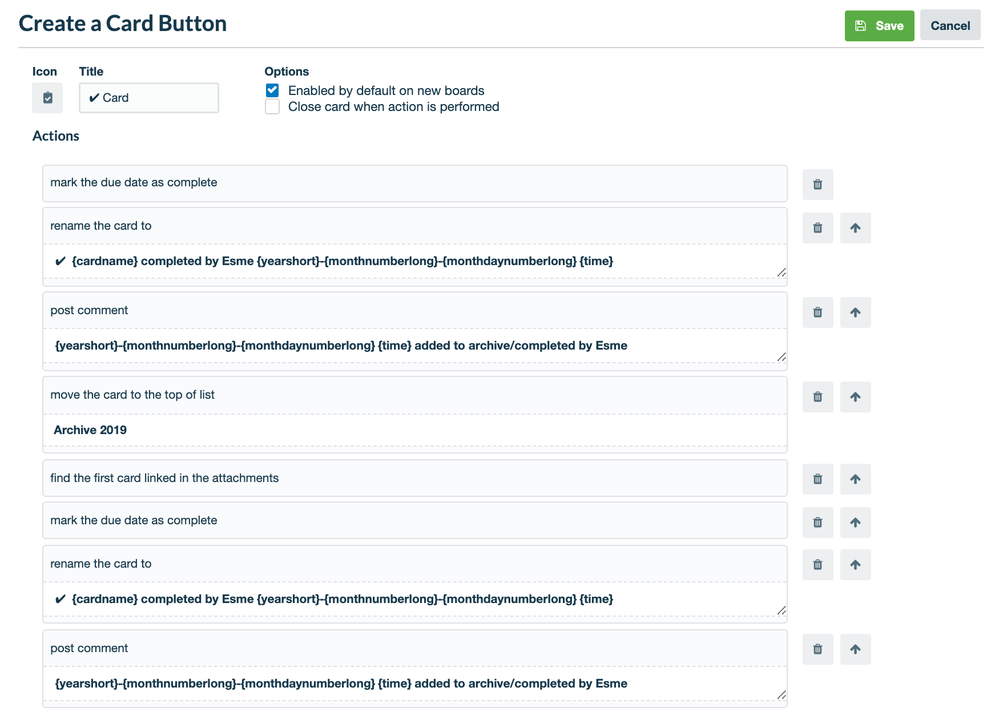
Task: Cancel creating the card button
Action: click(x=949, y=25)
